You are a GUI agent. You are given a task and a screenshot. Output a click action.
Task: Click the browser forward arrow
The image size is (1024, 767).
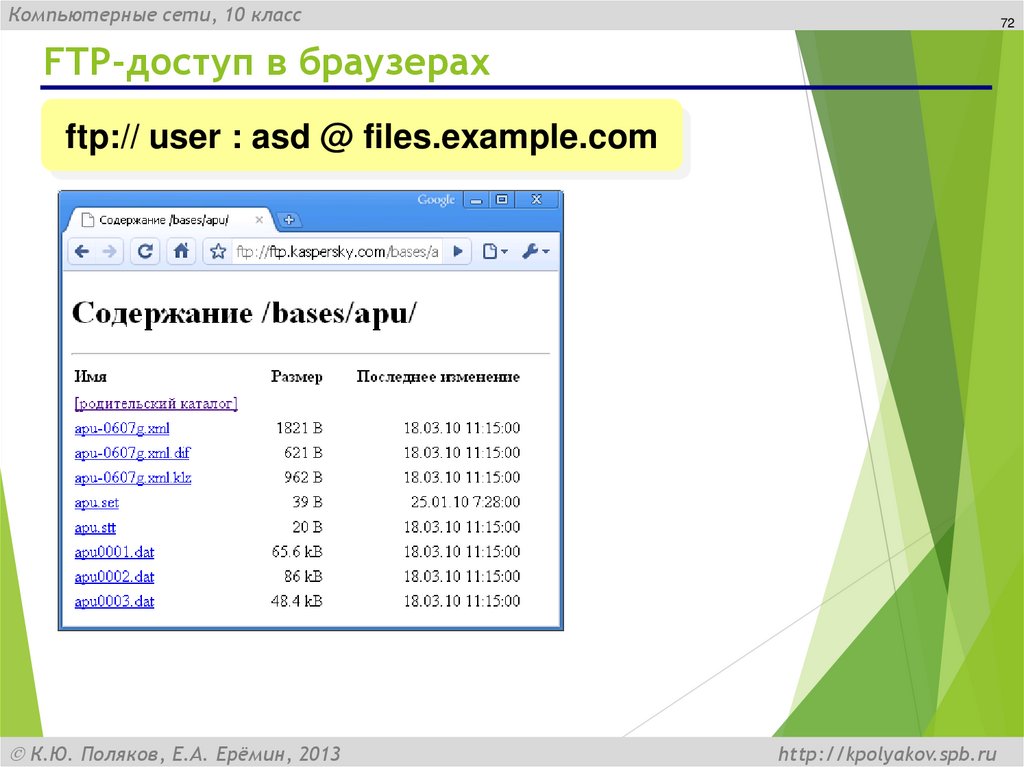point(108,251)
